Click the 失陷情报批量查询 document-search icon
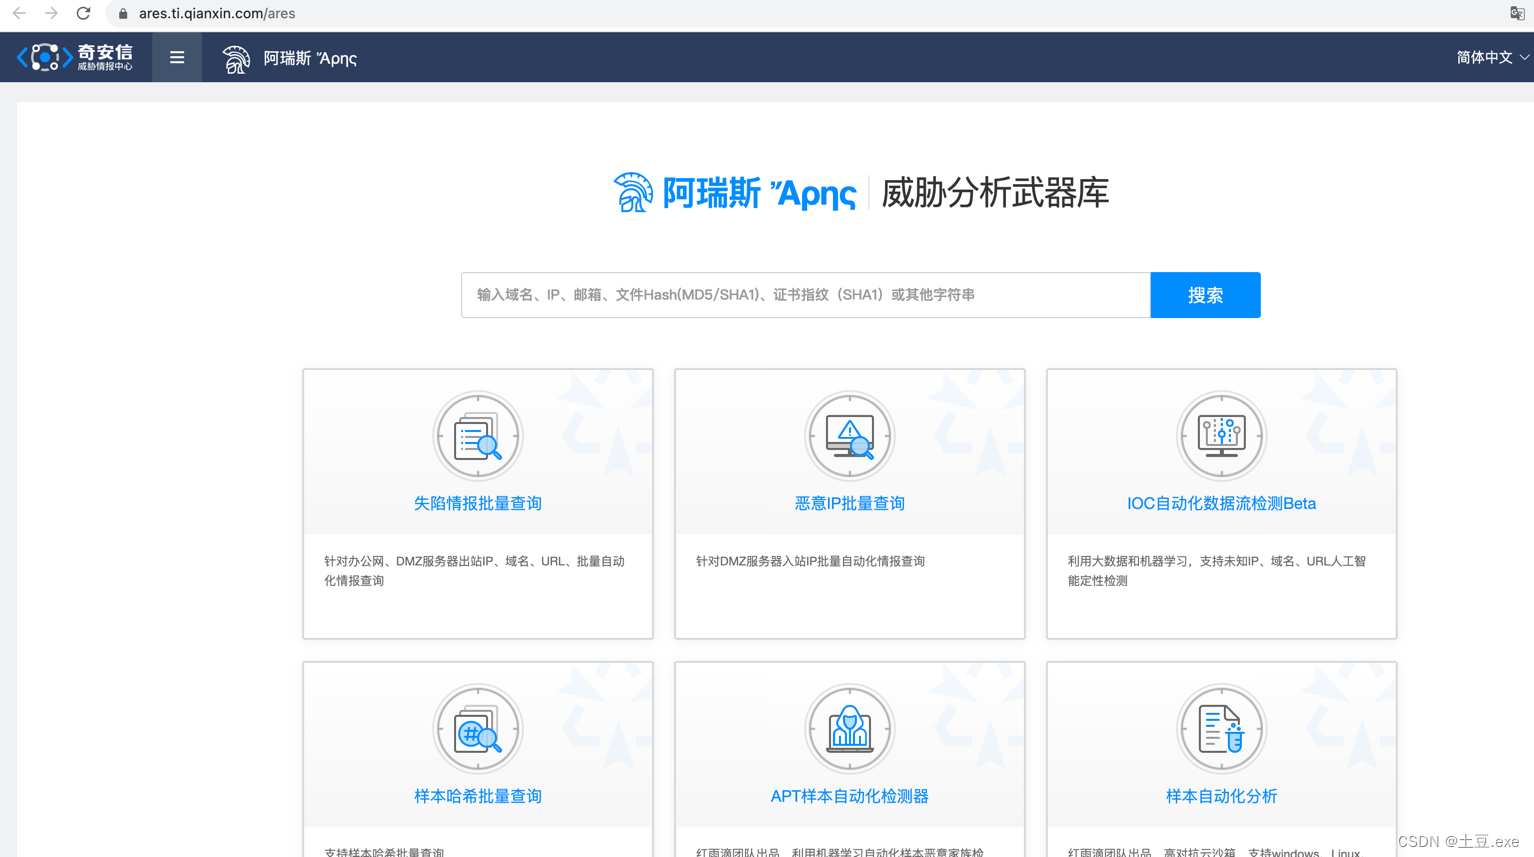1534x857 pixels. click(x=478, y=436)
